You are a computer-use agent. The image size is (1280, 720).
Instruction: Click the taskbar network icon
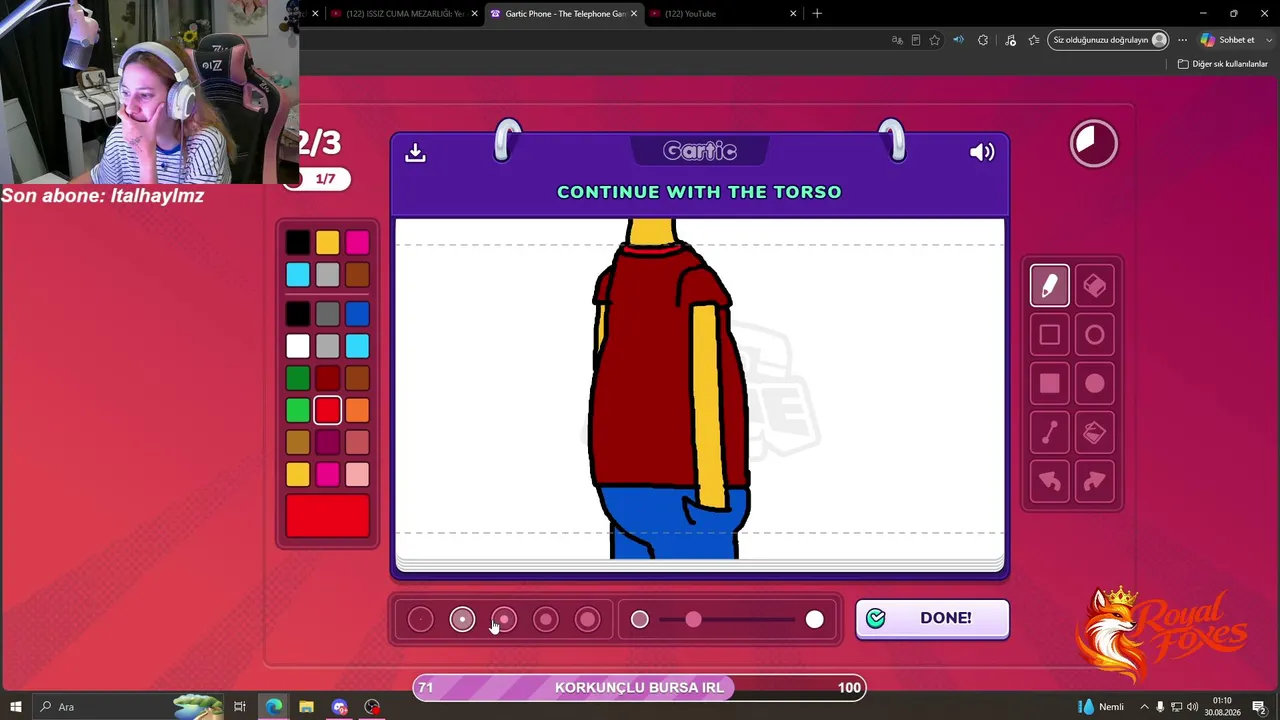[1176, 707]
